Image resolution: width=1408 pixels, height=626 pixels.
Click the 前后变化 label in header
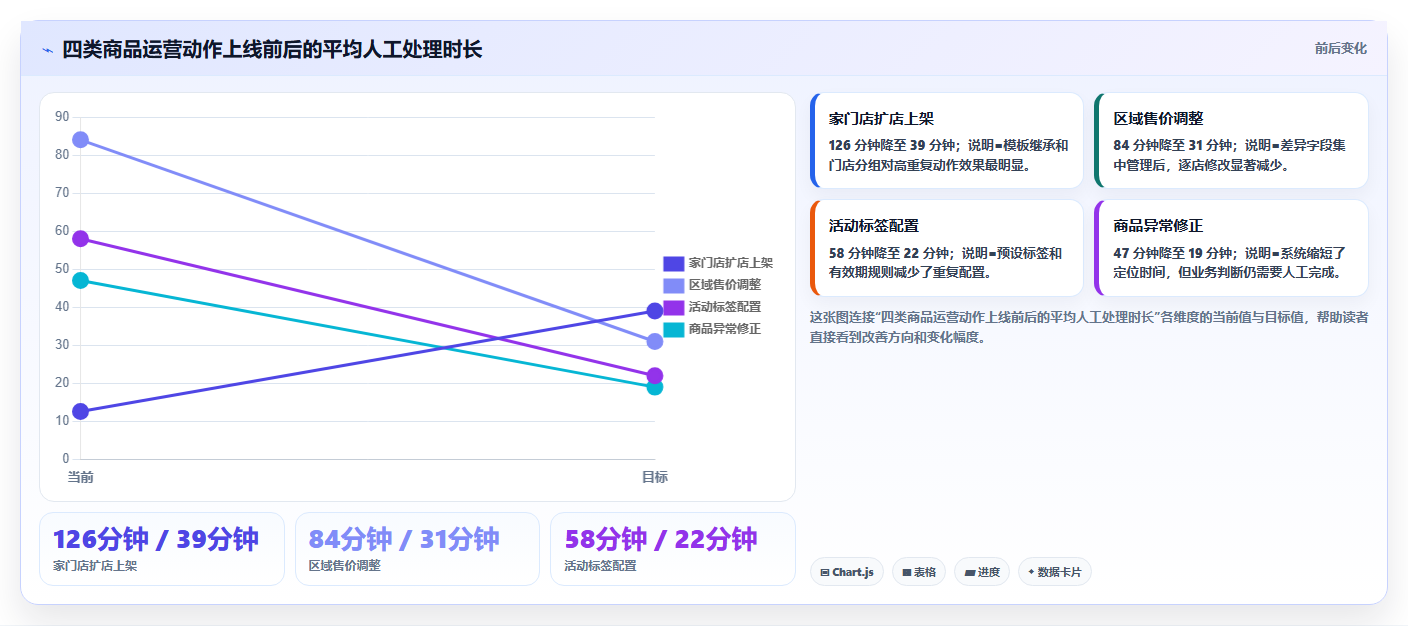[1340, 49]
